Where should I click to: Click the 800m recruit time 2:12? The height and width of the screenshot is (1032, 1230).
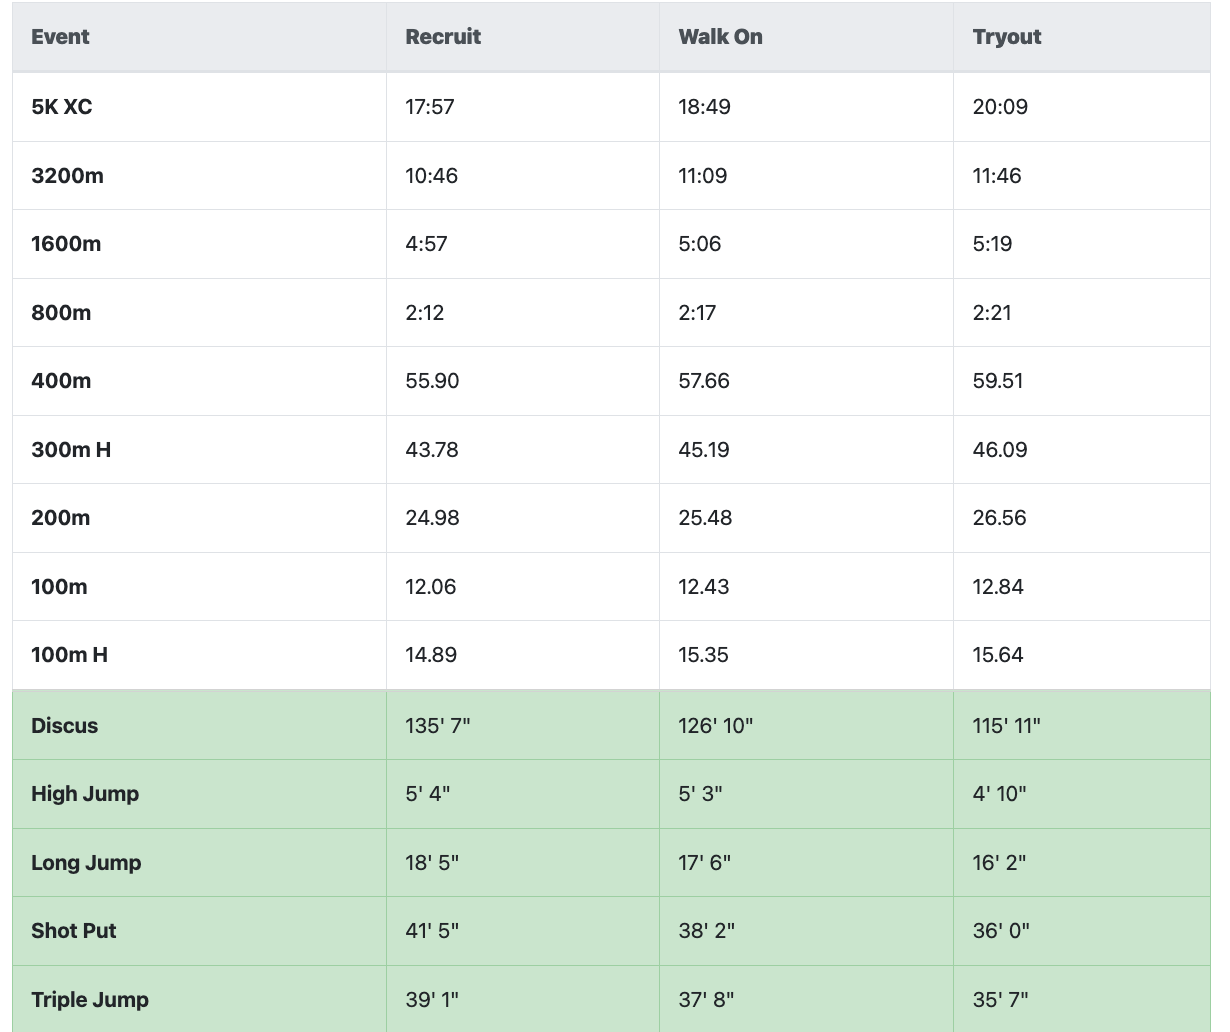[425, 313]
